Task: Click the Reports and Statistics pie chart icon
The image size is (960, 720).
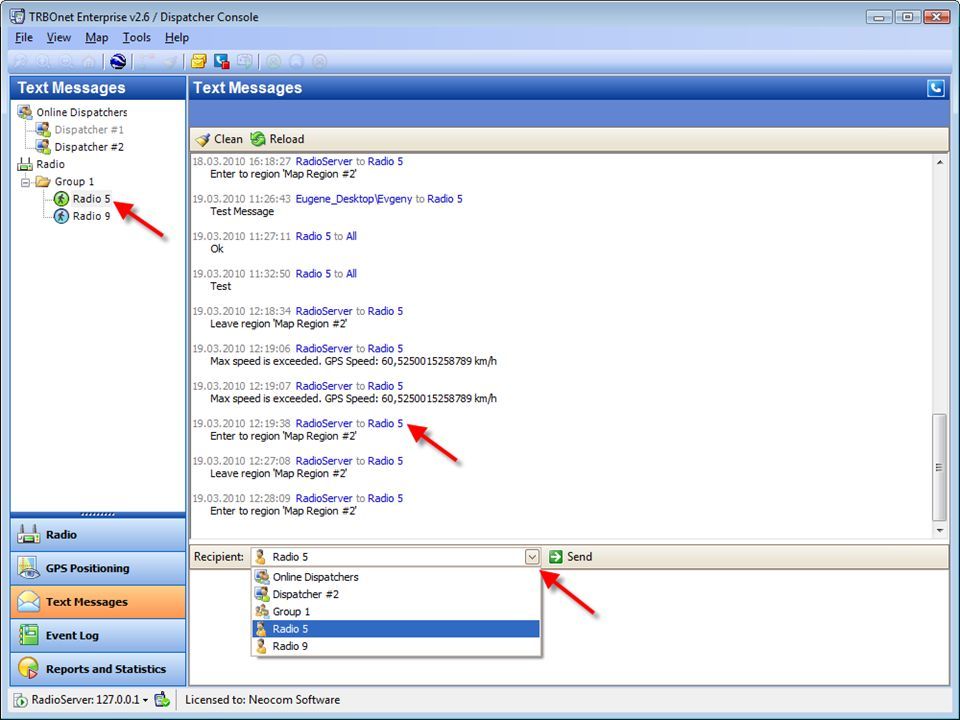Action: coord(28,669)
